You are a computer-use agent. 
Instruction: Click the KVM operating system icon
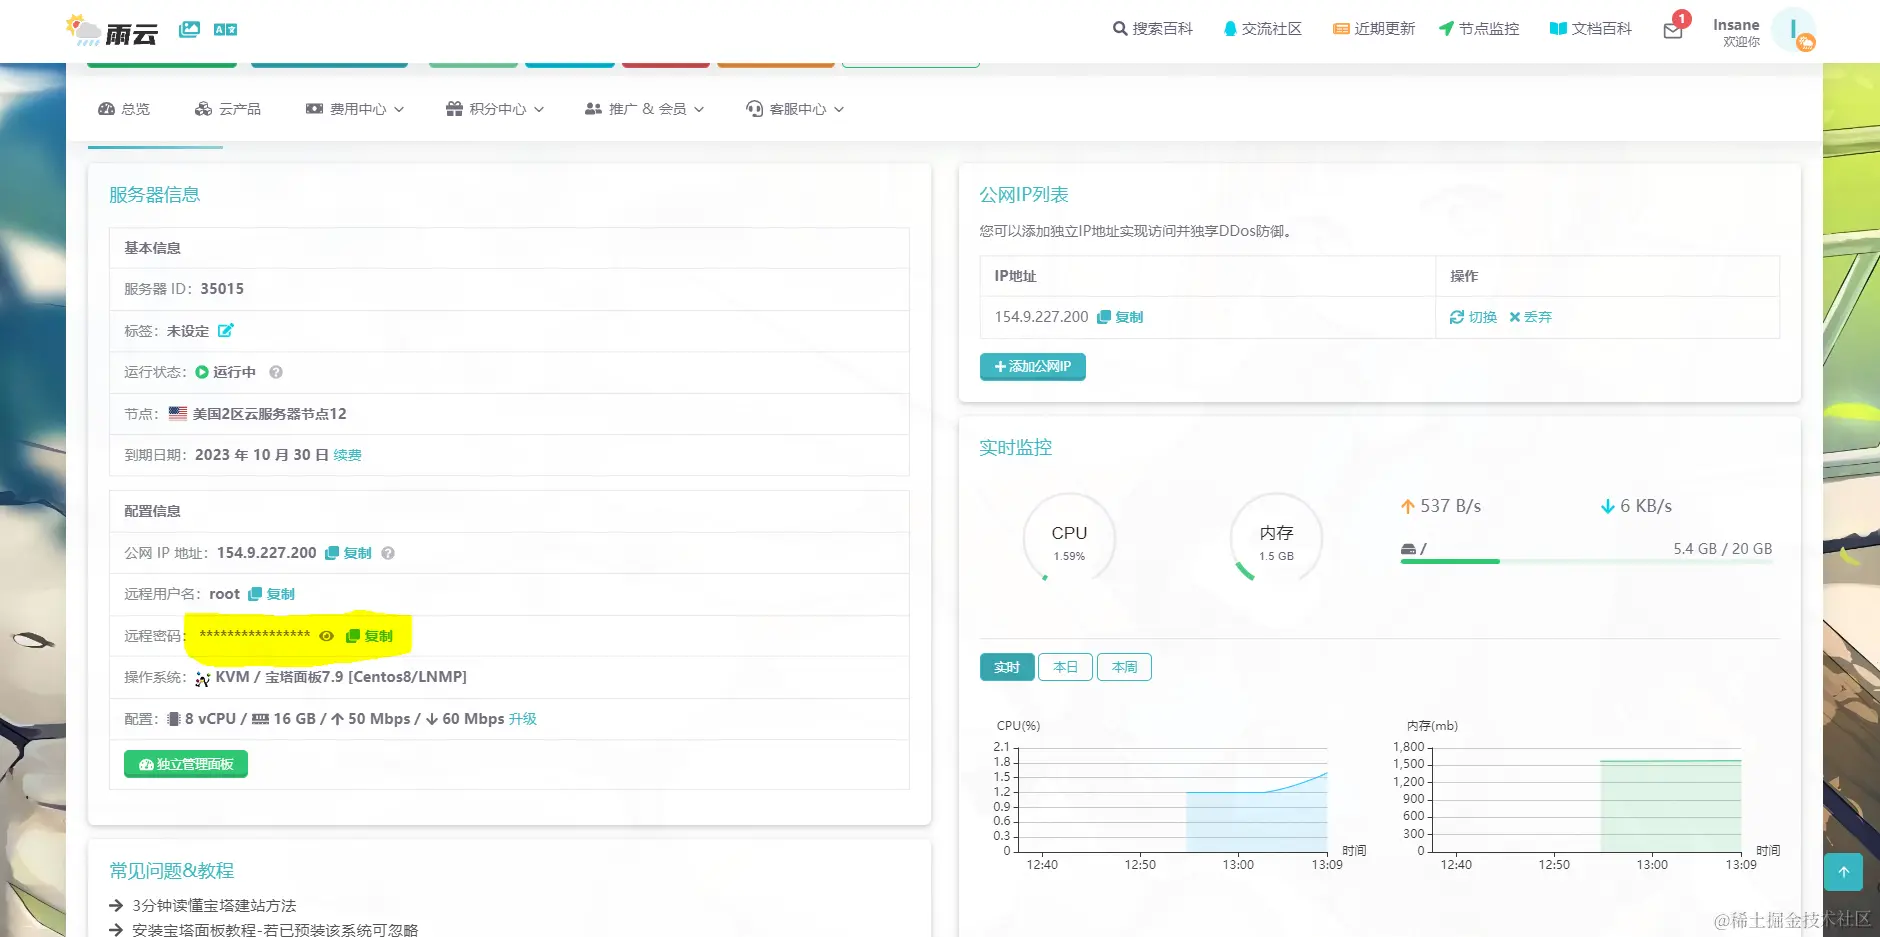tap(203, 678)
